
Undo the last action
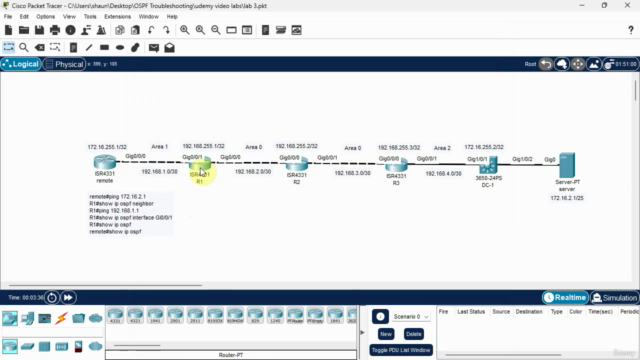(151, 30)
